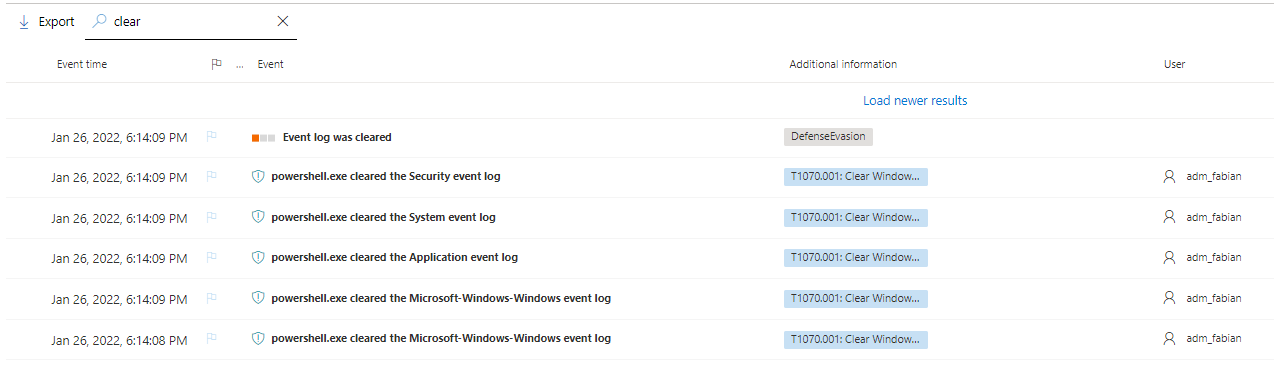Image resolution: width=1274 pixels, height=365 pixels.
Task: Load newer results
Action: click(915, 100)
